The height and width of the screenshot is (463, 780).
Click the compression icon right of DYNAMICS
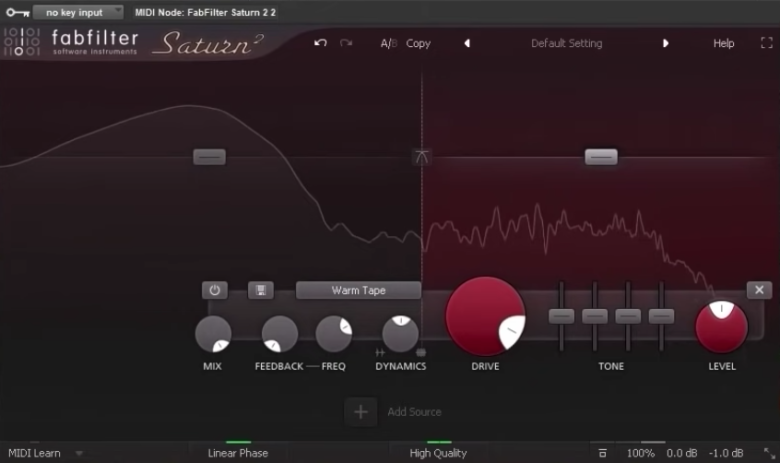coord(421,353)
